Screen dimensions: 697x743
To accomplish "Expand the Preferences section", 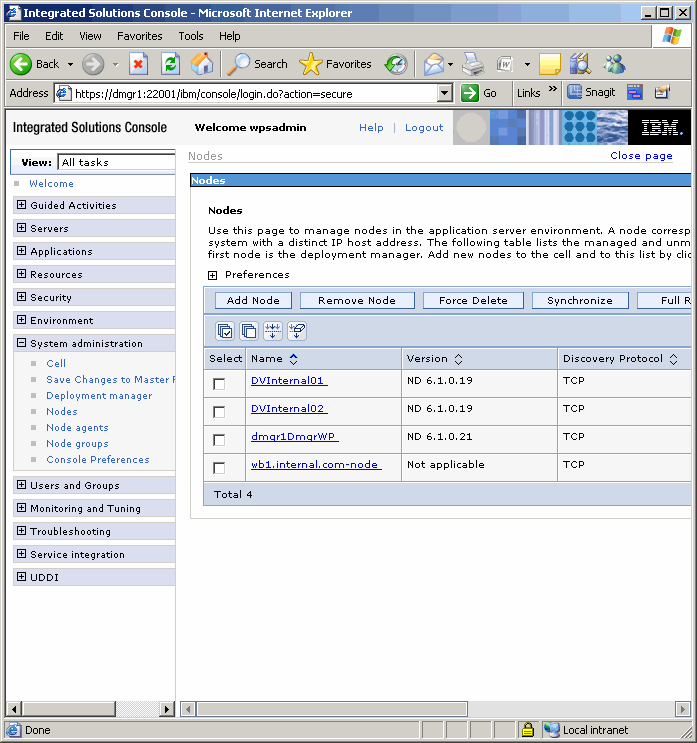I will click(212, 275).
